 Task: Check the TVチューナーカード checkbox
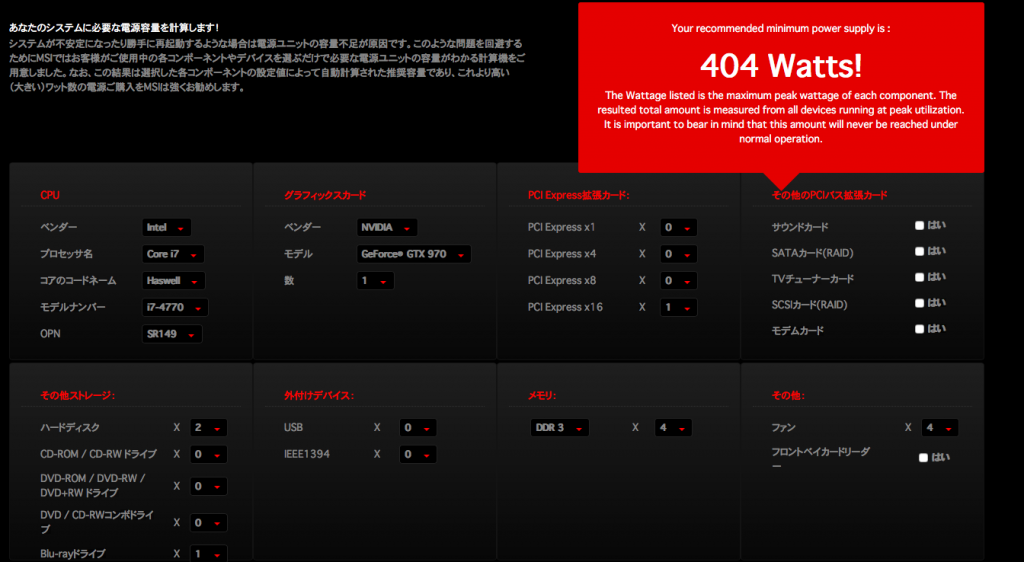920,277
